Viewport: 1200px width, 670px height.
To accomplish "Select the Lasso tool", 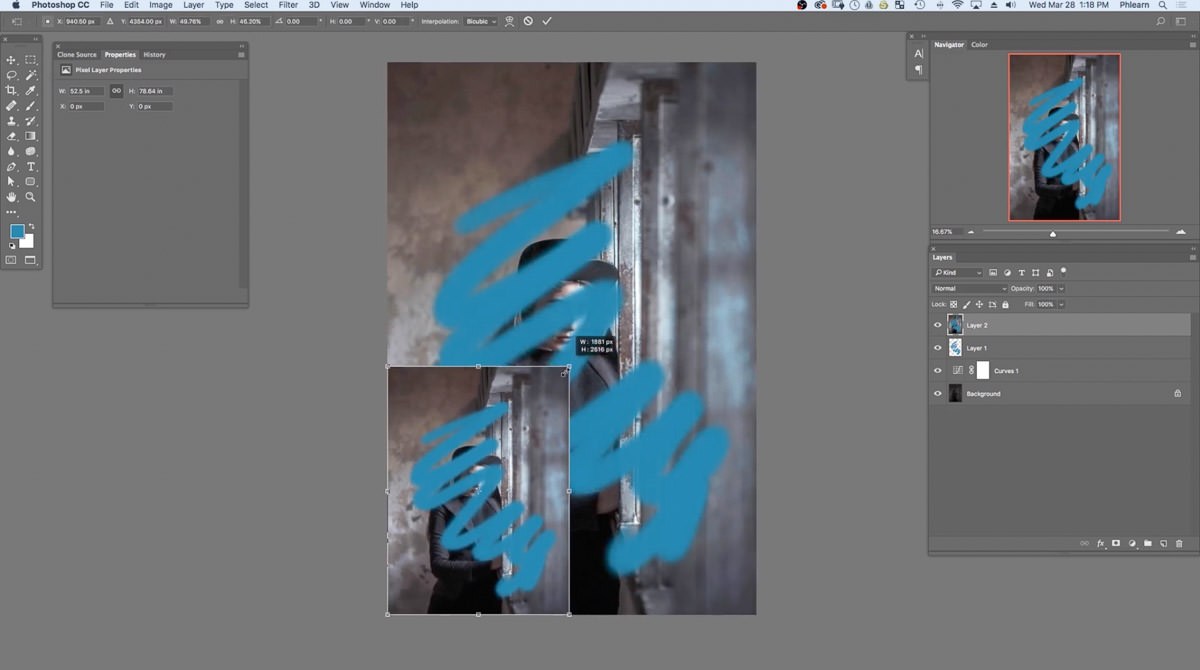I will 12,75.
